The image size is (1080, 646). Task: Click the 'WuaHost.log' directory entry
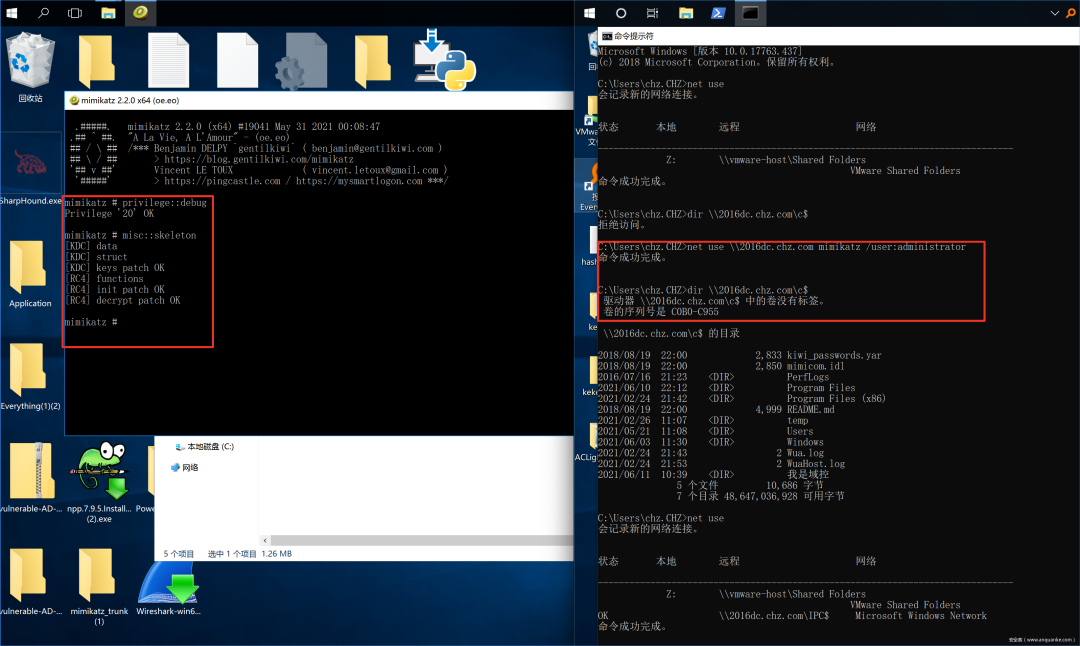816,463
